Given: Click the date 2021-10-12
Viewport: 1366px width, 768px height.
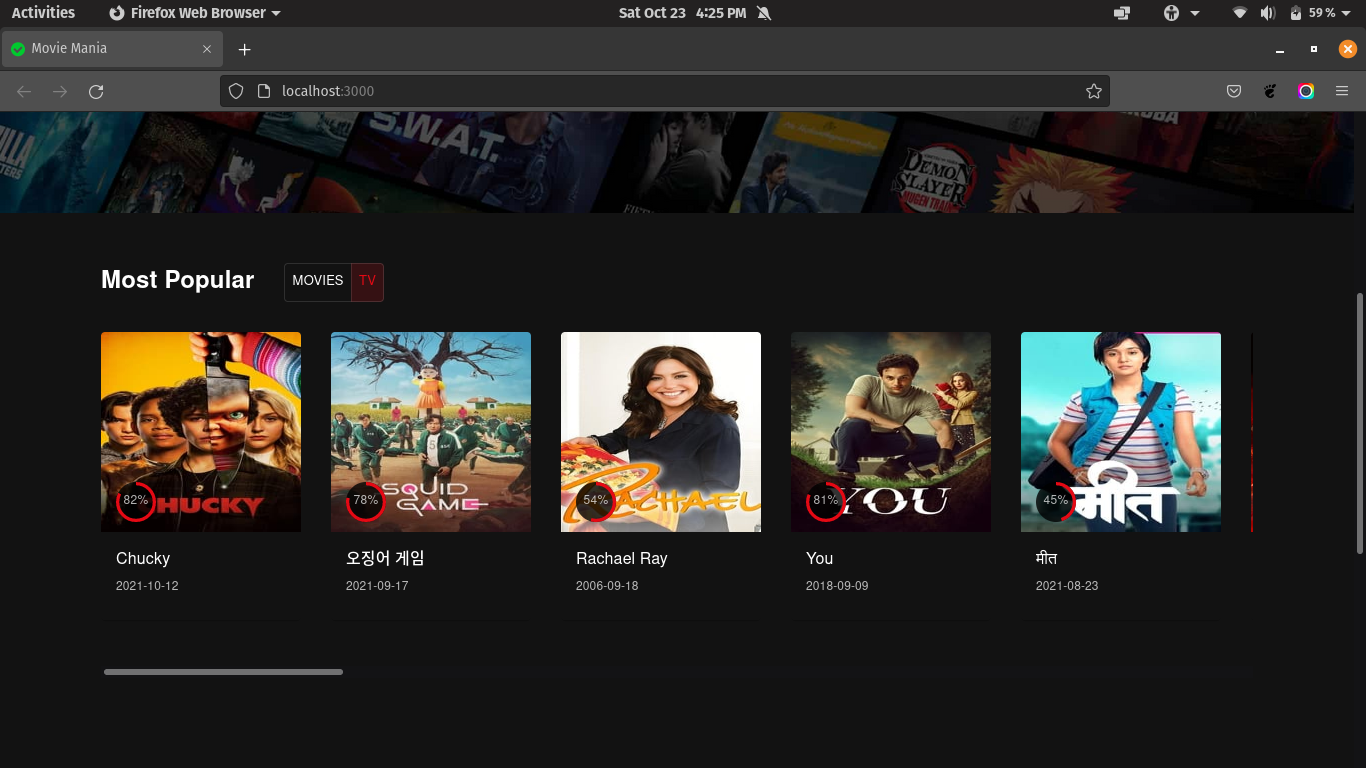Looking at the screenshot, I should (x=147, y=586).
